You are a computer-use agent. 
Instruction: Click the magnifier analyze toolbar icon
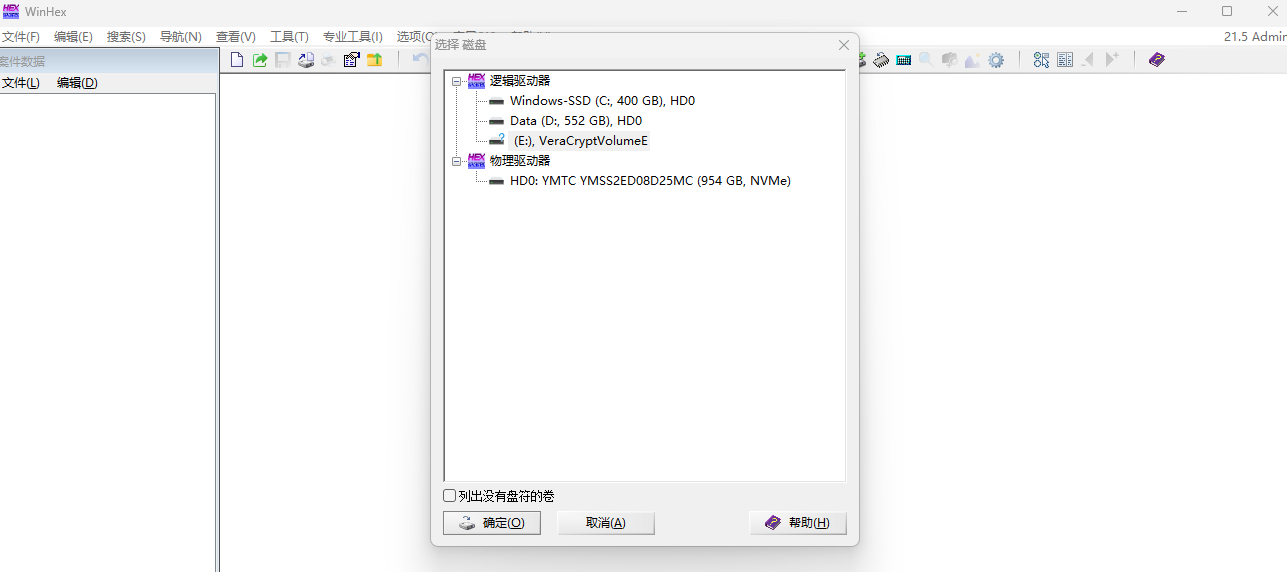point(926,60)
